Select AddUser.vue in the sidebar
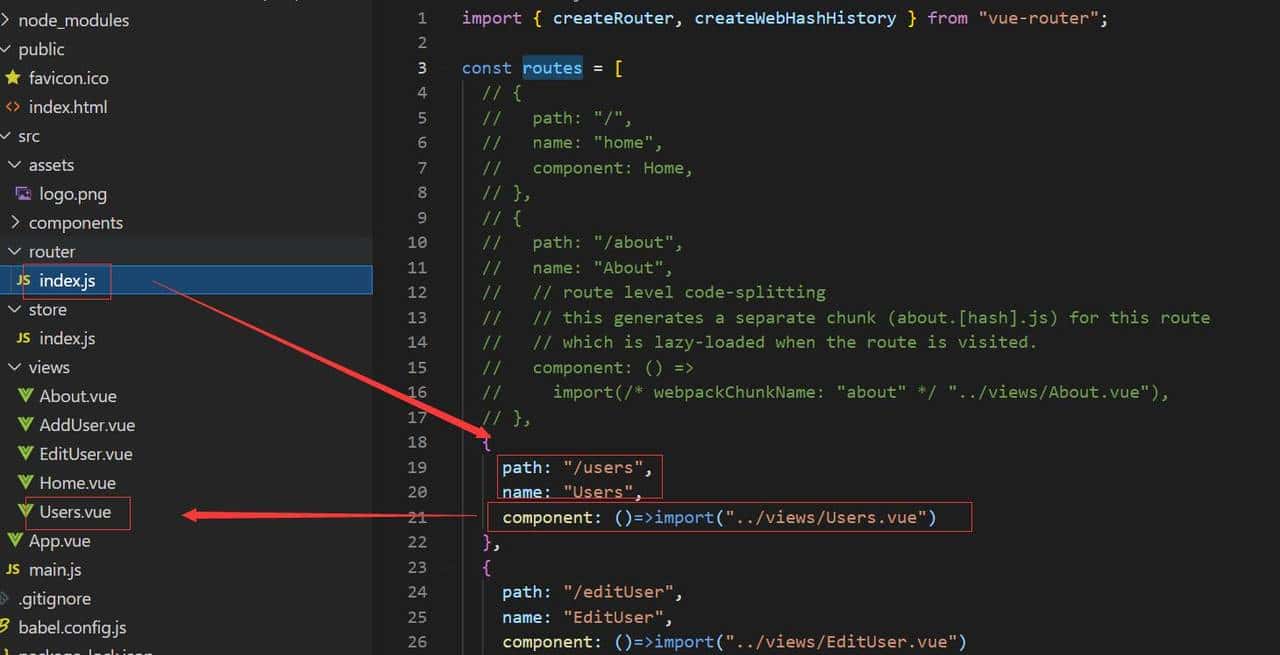The width and height of the screenshot is (1280, 655). point(85,425)
